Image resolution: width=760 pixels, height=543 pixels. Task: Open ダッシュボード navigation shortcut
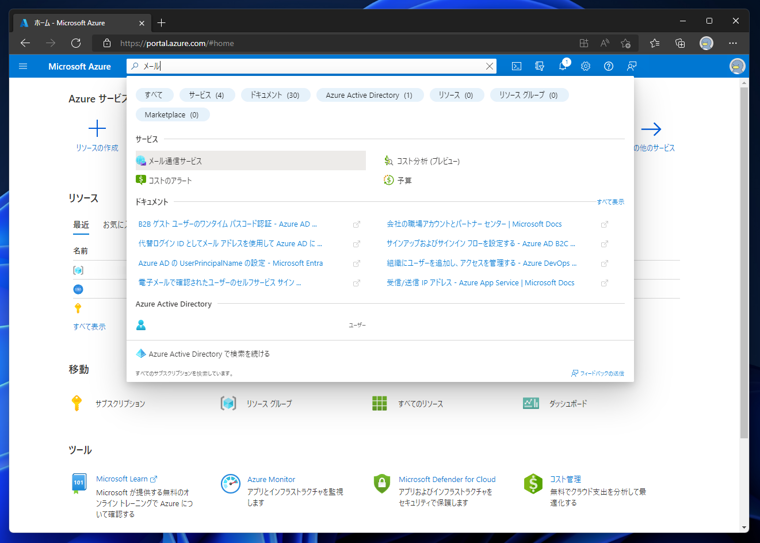555,403
